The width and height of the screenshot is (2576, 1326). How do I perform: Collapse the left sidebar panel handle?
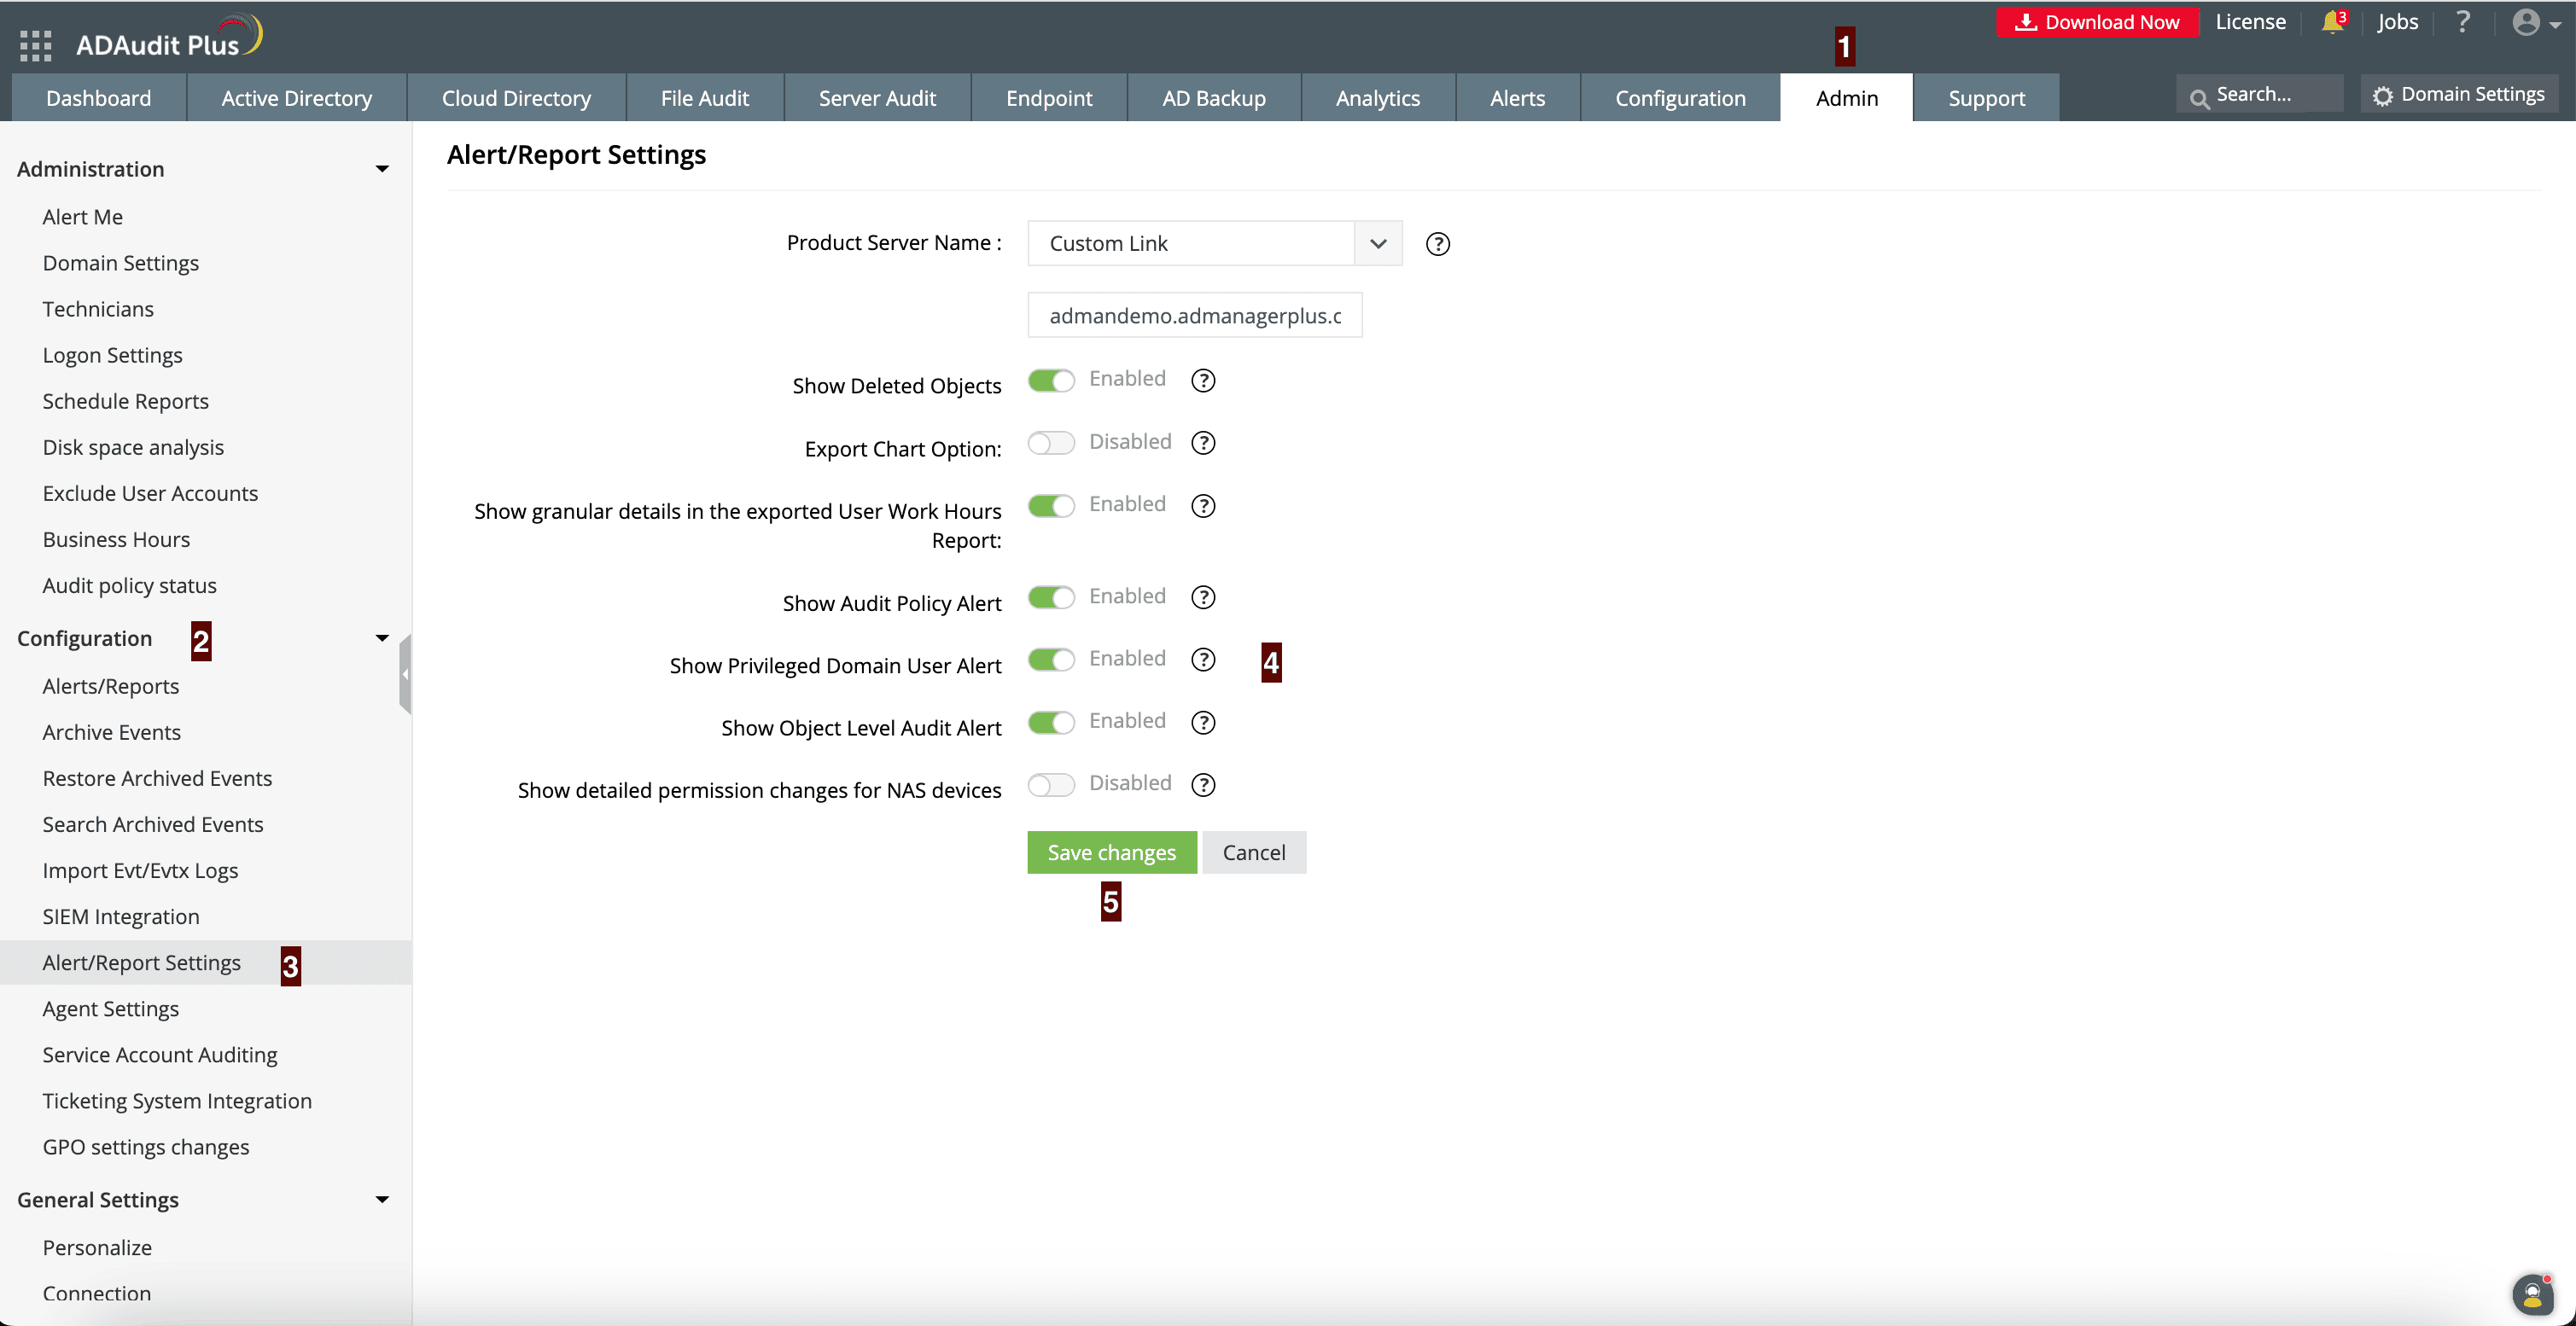coord(405,674)
